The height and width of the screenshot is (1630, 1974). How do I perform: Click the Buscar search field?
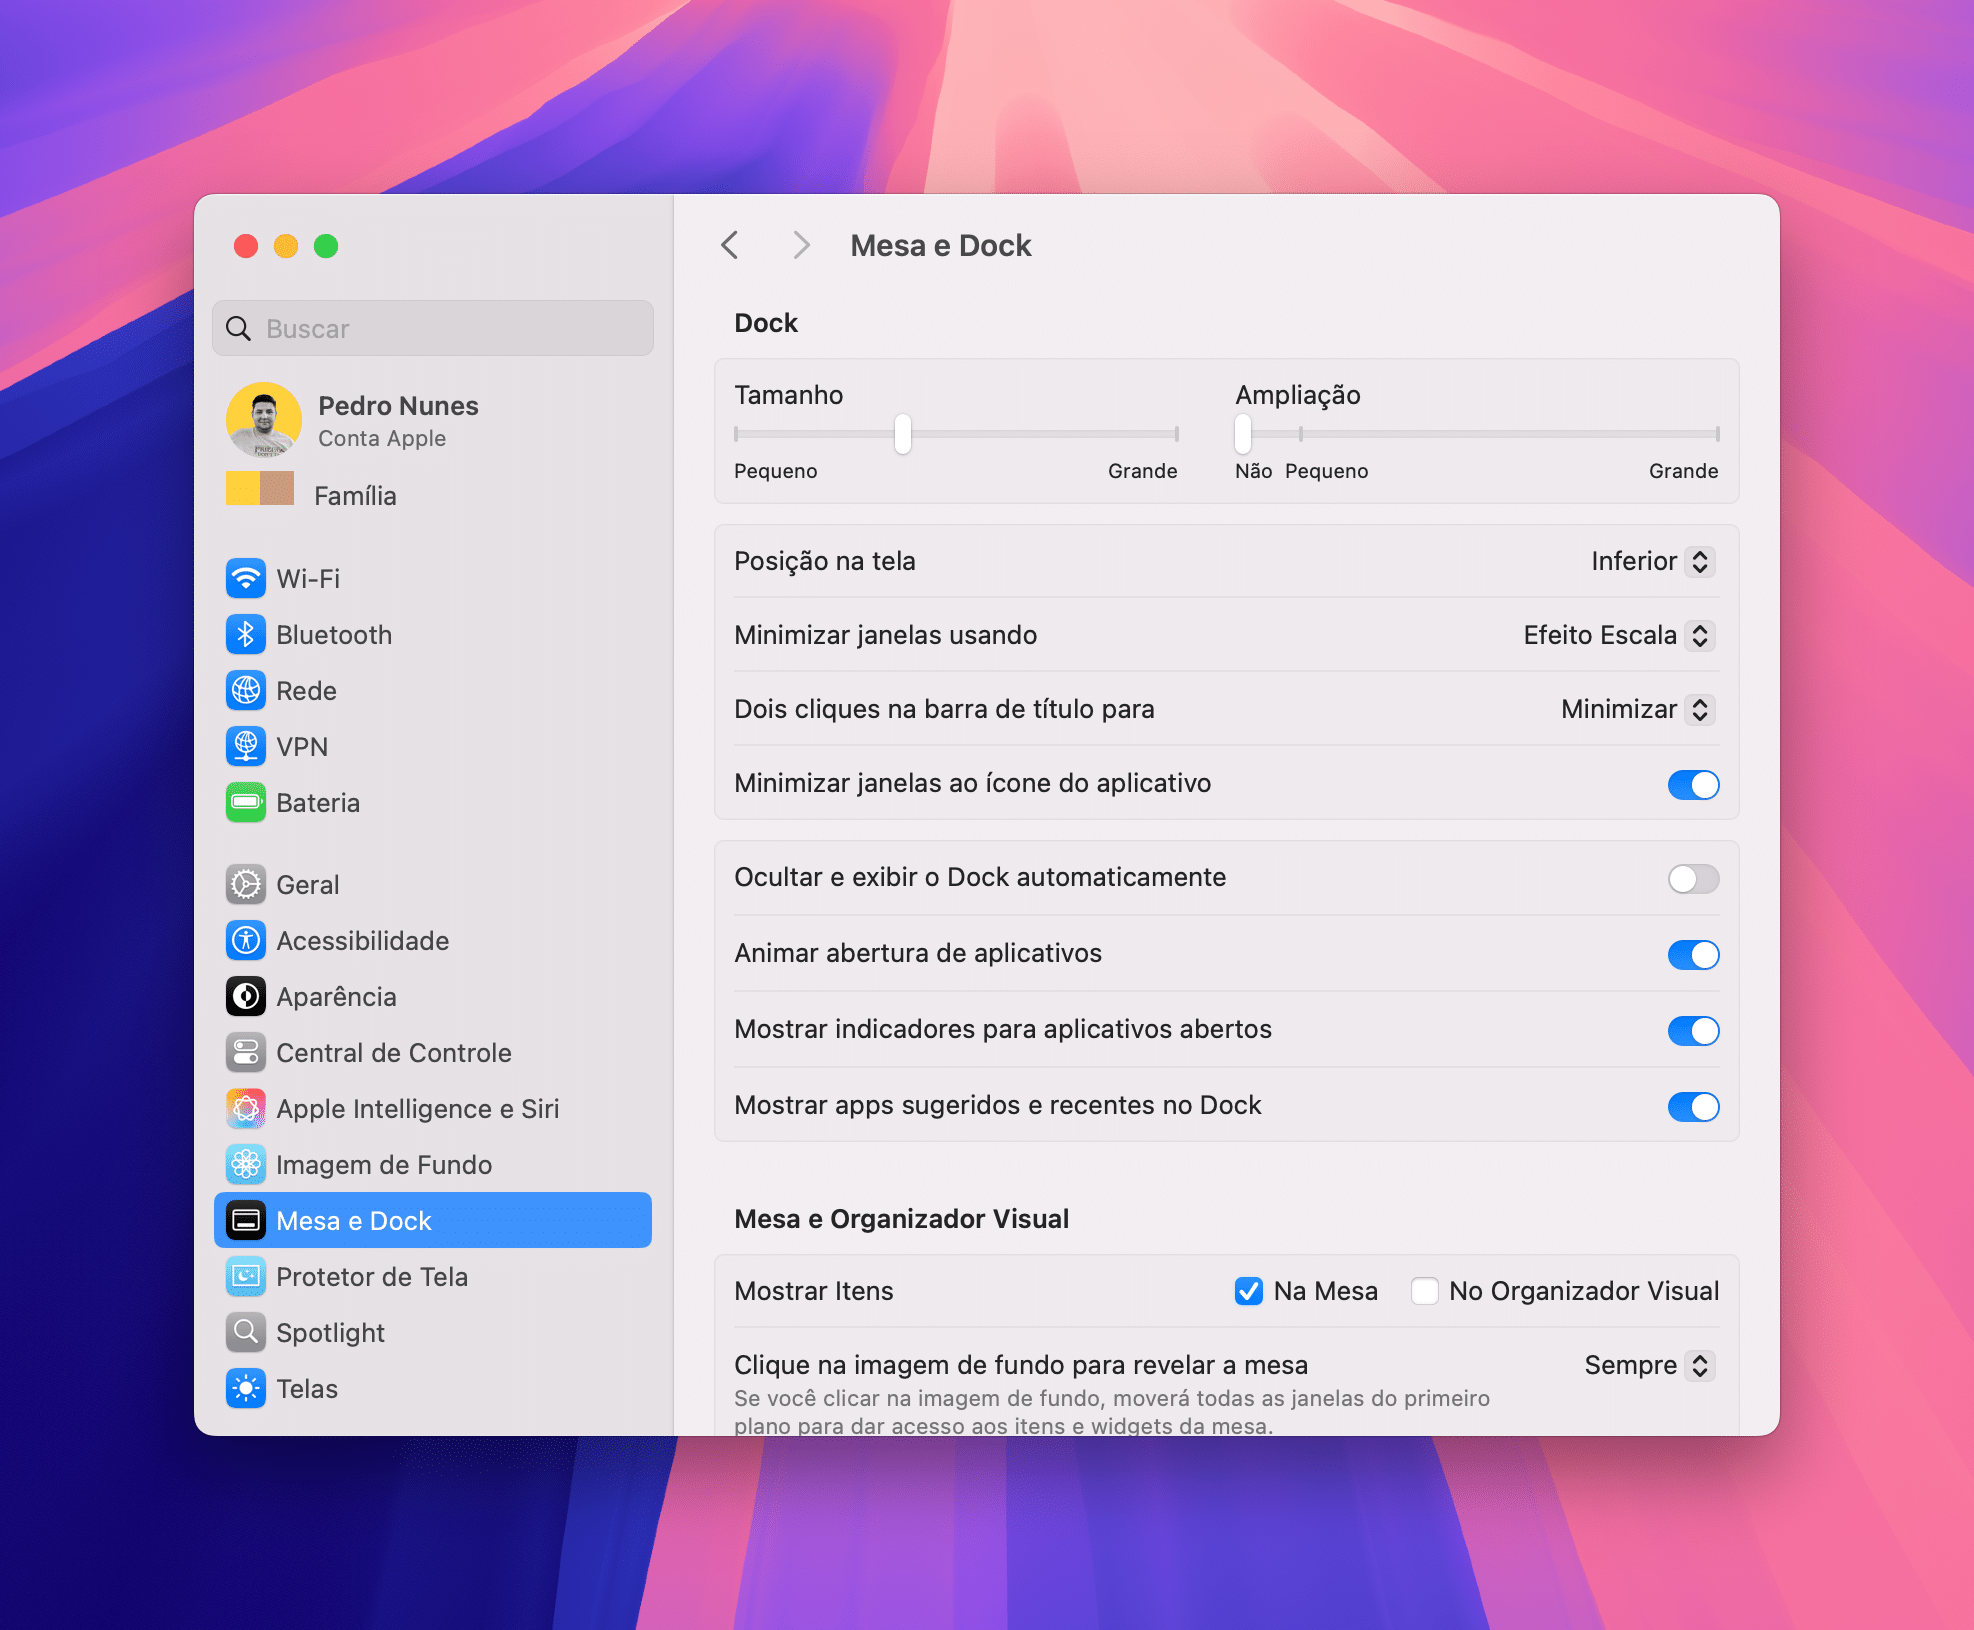[433, 328]
